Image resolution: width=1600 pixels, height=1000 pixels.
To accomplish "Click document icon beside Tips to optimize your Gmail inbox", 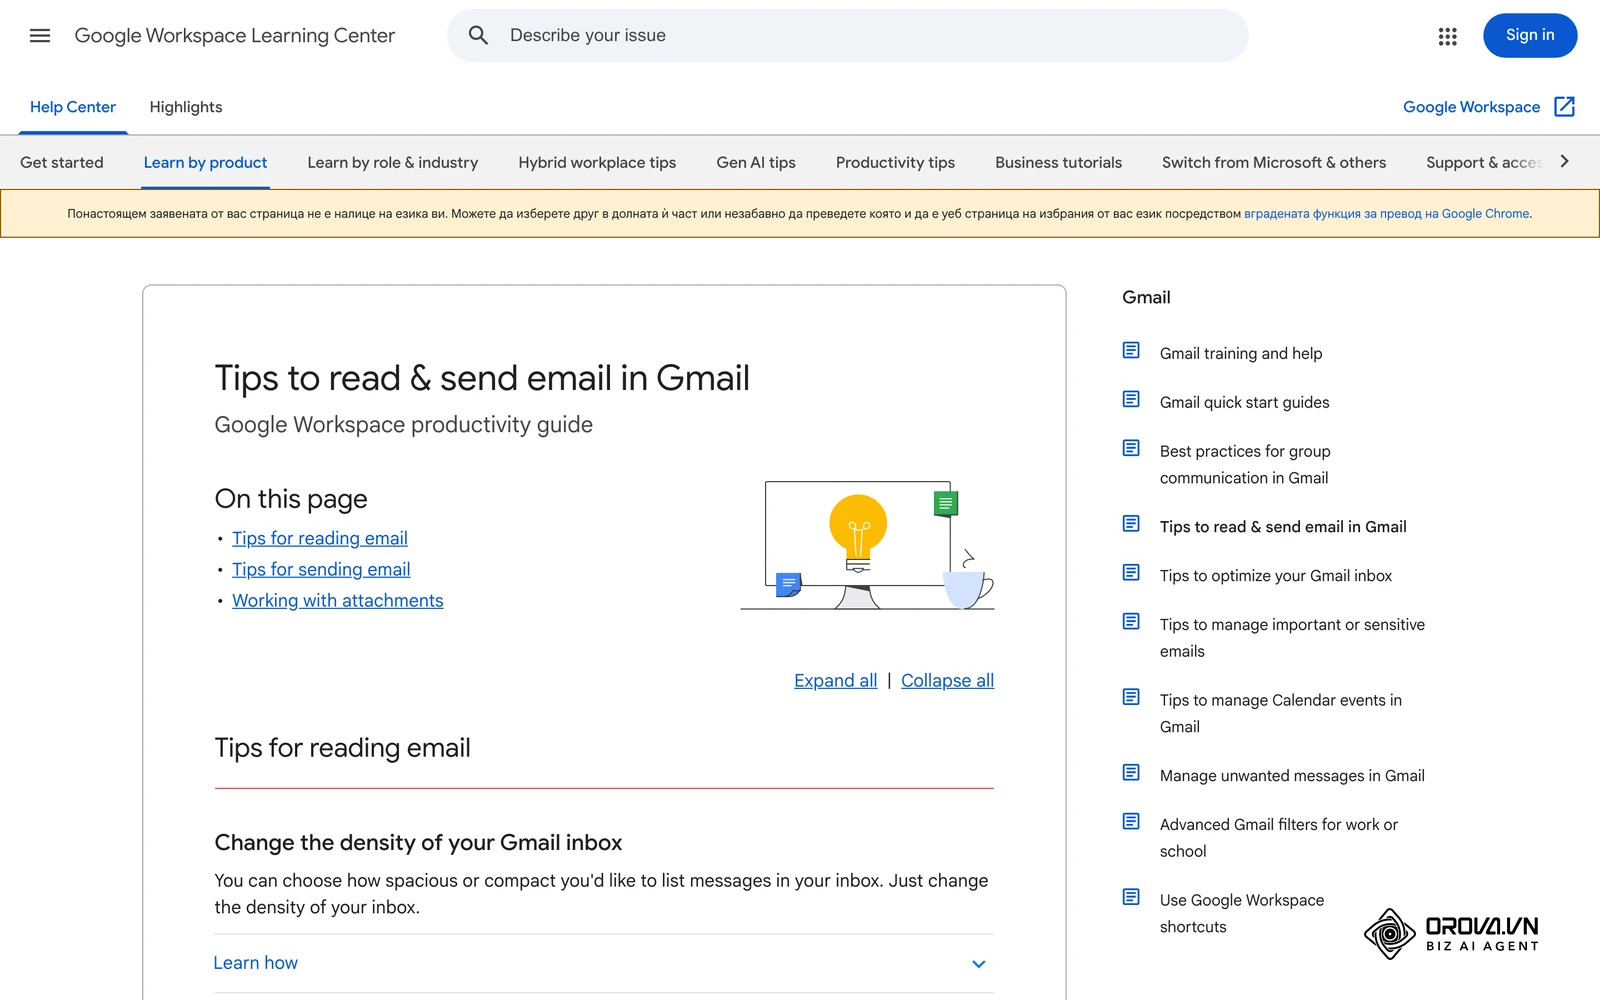I will pos(1131,573).
